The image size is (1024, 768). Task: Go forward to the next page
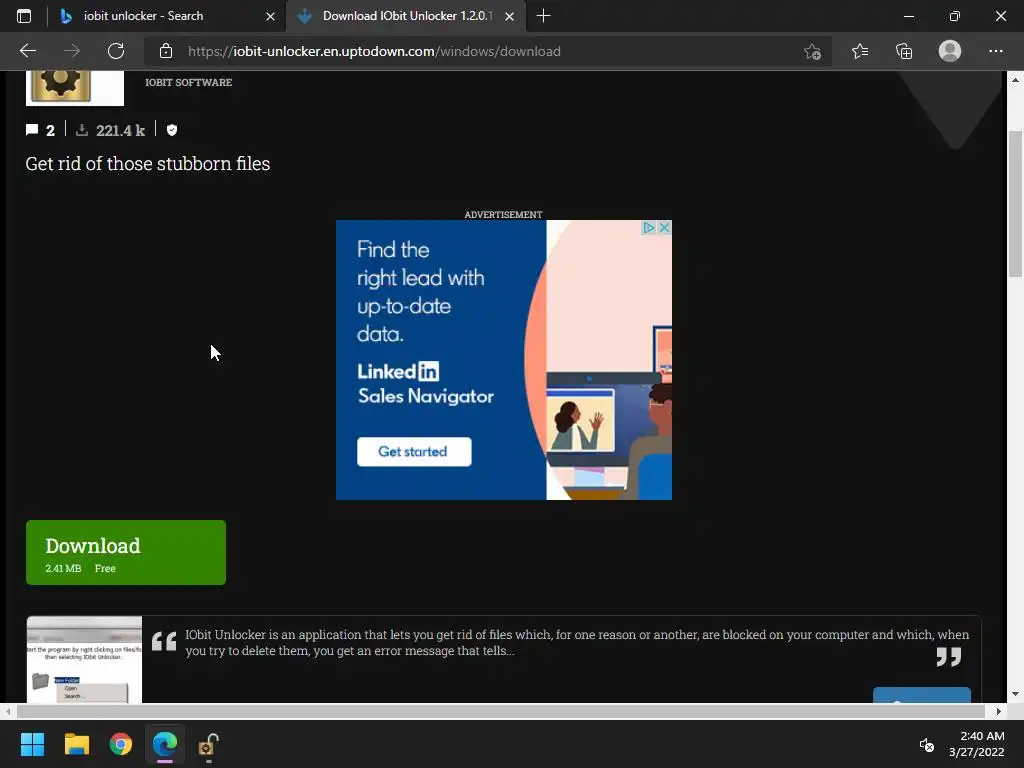72,51
